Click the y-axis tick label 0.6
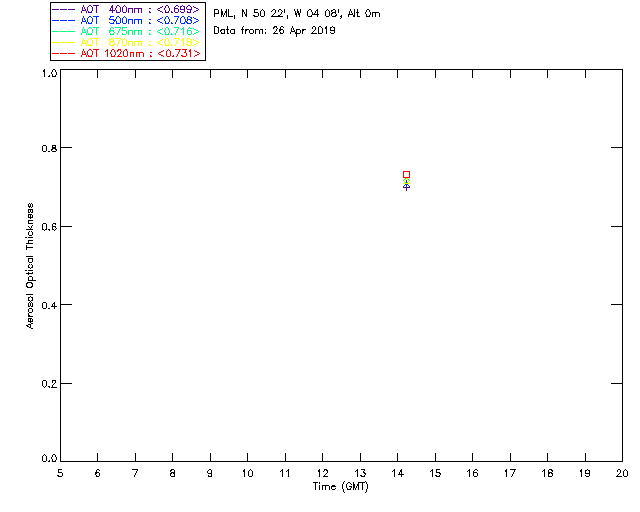Viewport: 640px width, 512px height. click(49, 227)
